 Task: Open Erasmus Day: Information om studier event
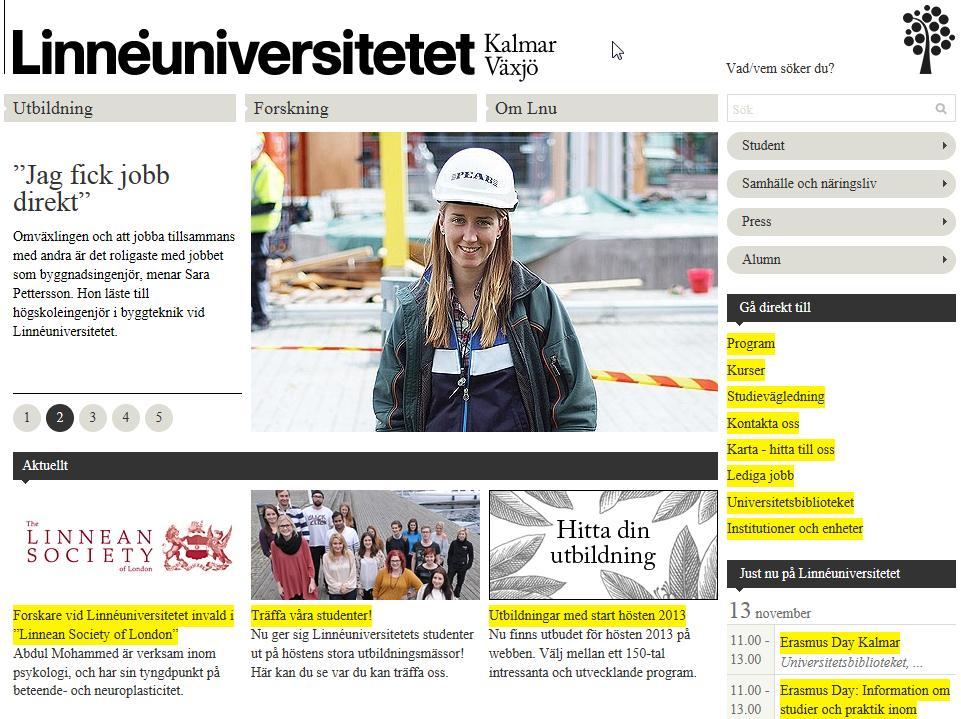click(x=865, y=700)
